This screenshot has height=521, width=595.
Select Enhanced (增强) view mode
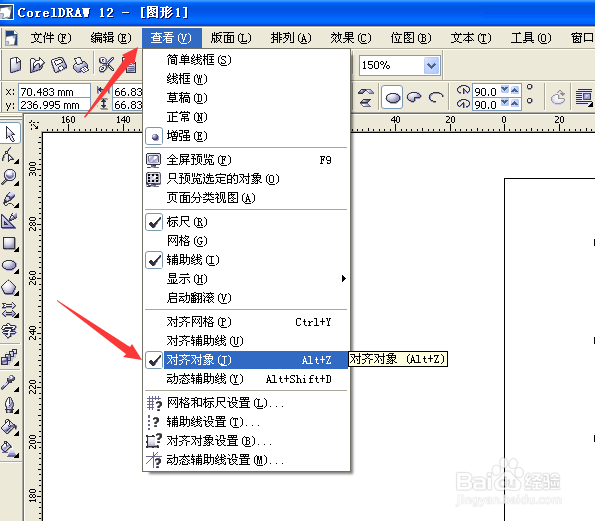click(246, 136)
